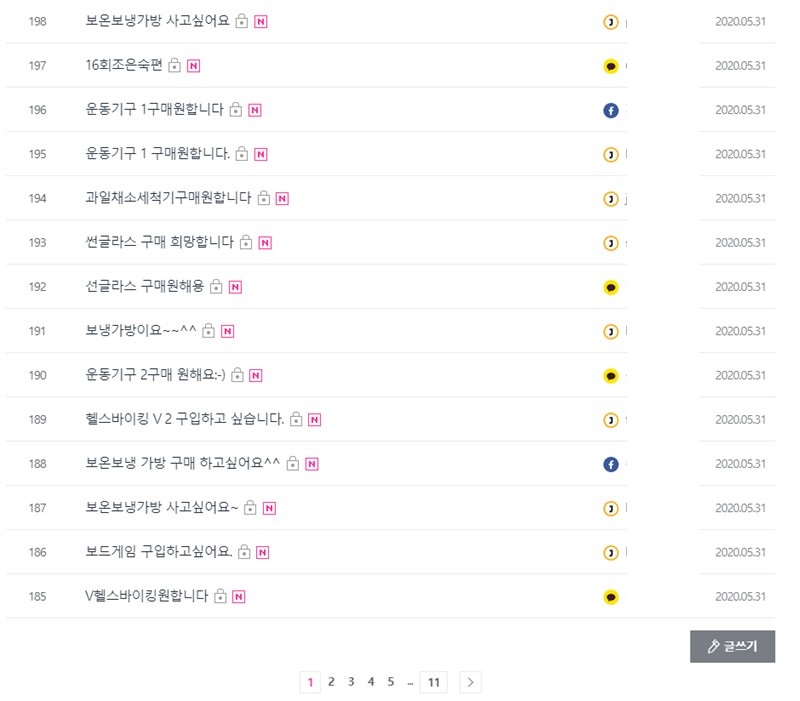Click KakaoTalk author icon on post 192
The height and width of the screenshot is (701, 800).
[611, 287]
